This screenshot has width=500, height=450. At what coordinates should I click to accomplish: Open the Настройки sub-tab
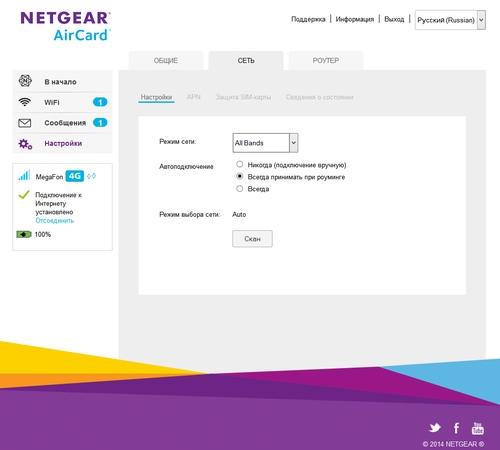(156, 97)
